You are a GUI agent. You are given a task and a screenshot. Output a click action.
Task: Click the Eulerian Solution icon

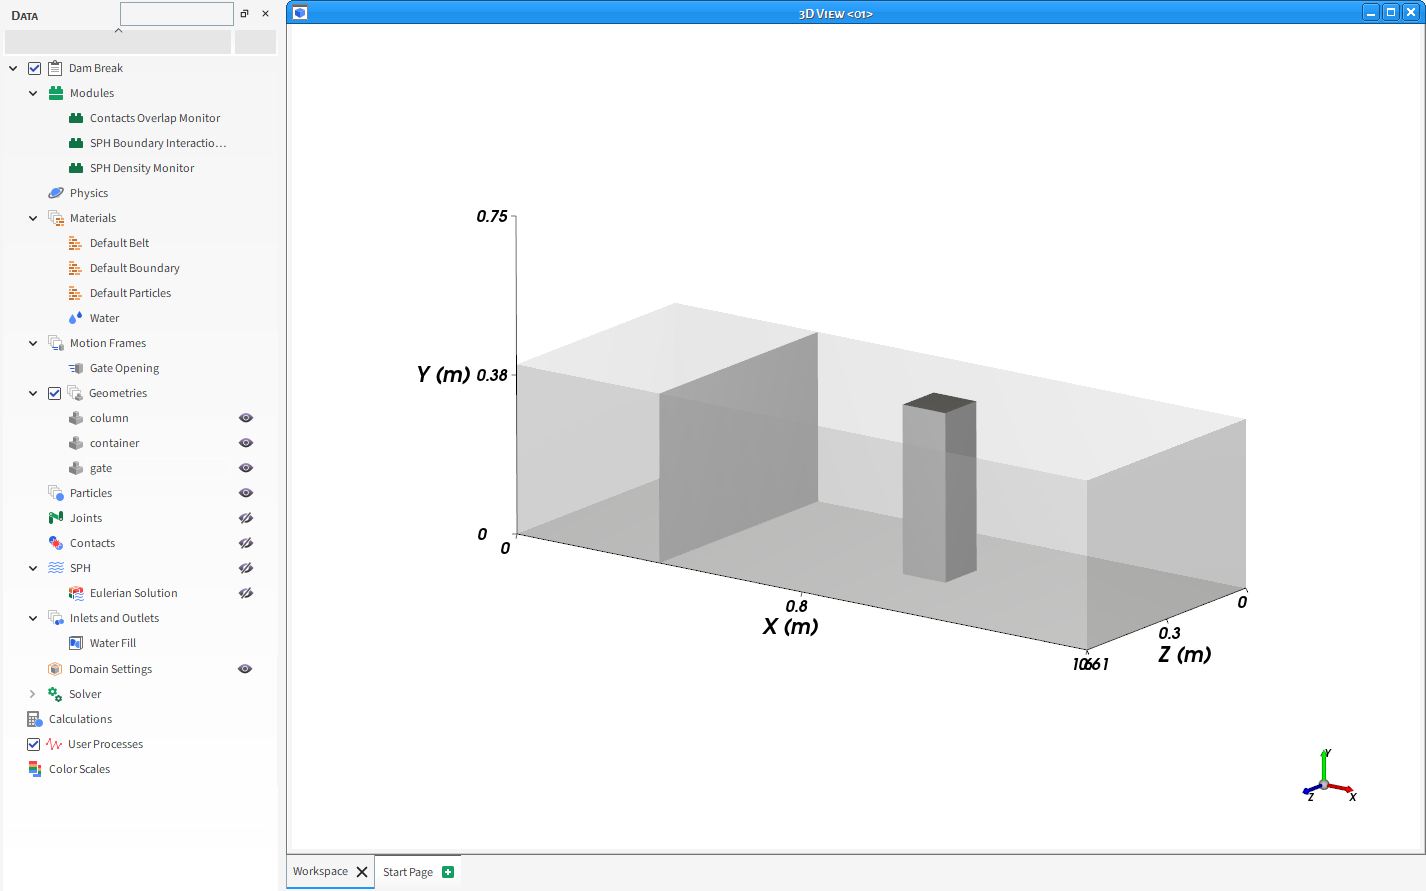click(x=76, y=593)
